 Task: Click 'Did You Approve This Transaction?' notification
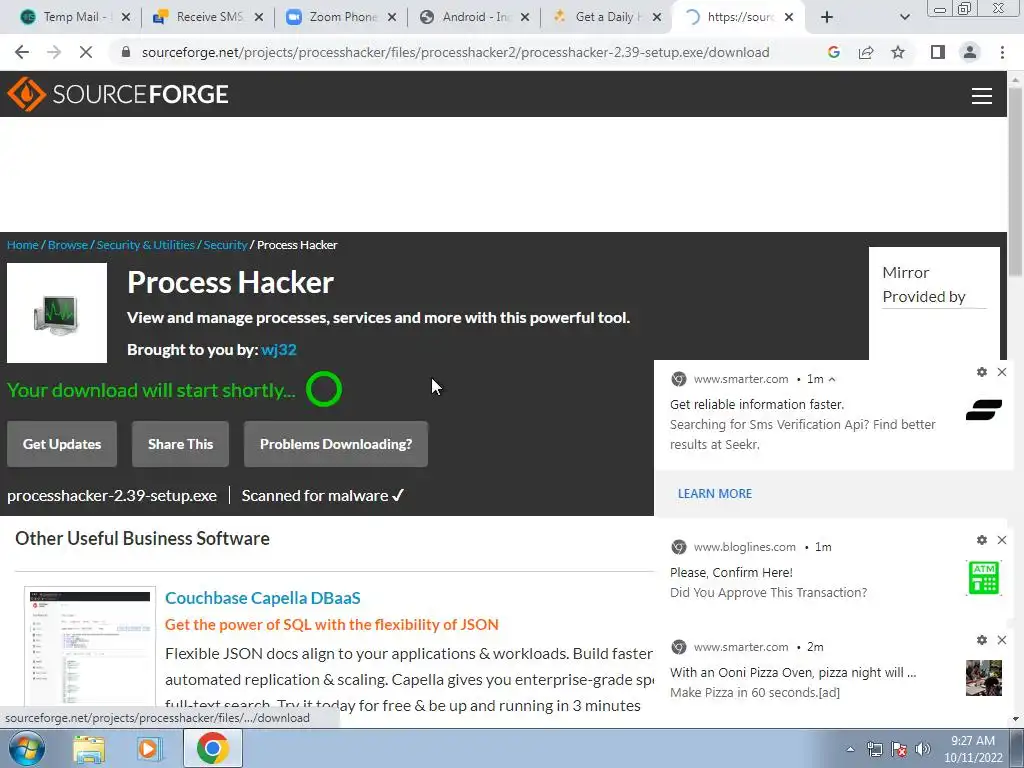click(768, 593)
